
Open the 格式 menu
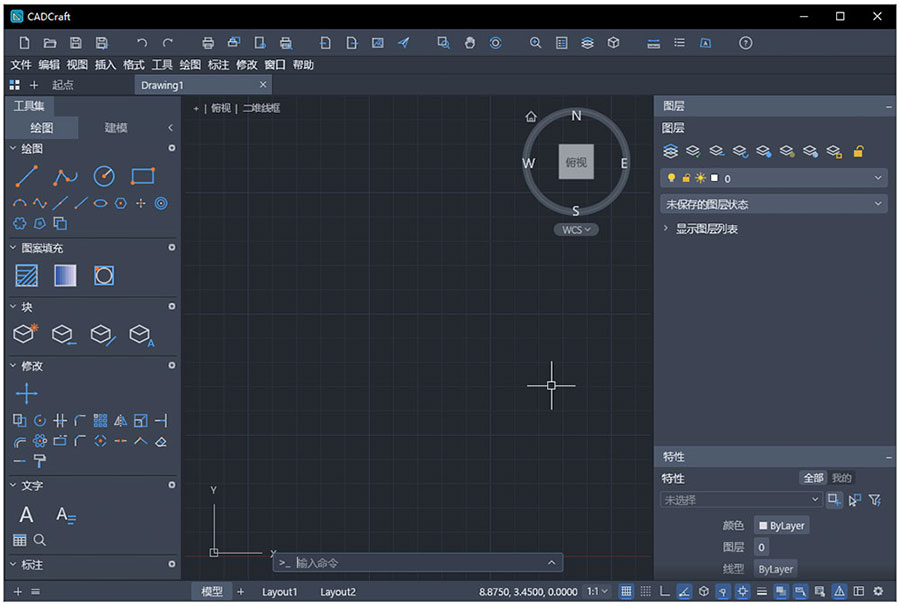(x=134, y=65)
